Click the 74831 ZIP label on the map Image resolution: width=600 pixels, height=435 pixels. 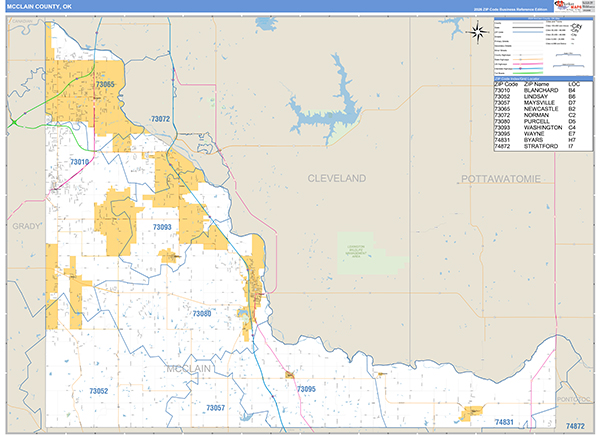pos(508,423)
